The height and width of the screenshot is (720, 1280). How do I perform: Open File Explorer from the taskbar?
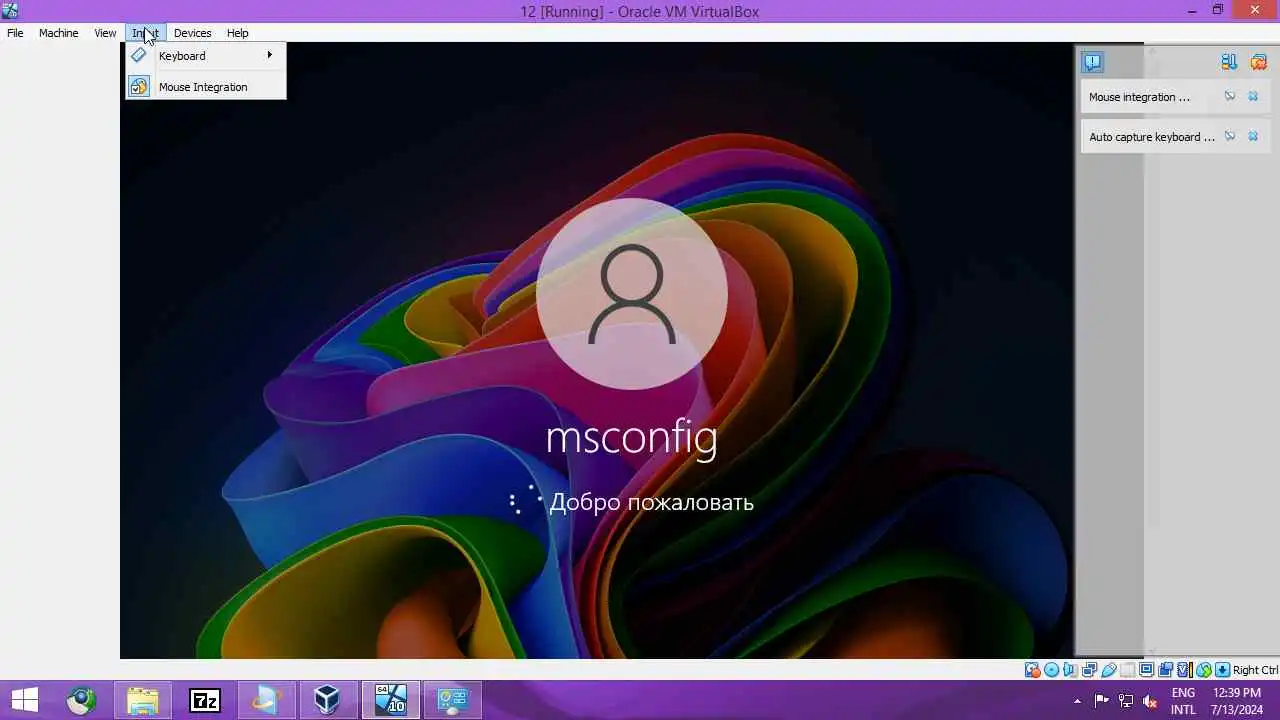click(143, 700)
